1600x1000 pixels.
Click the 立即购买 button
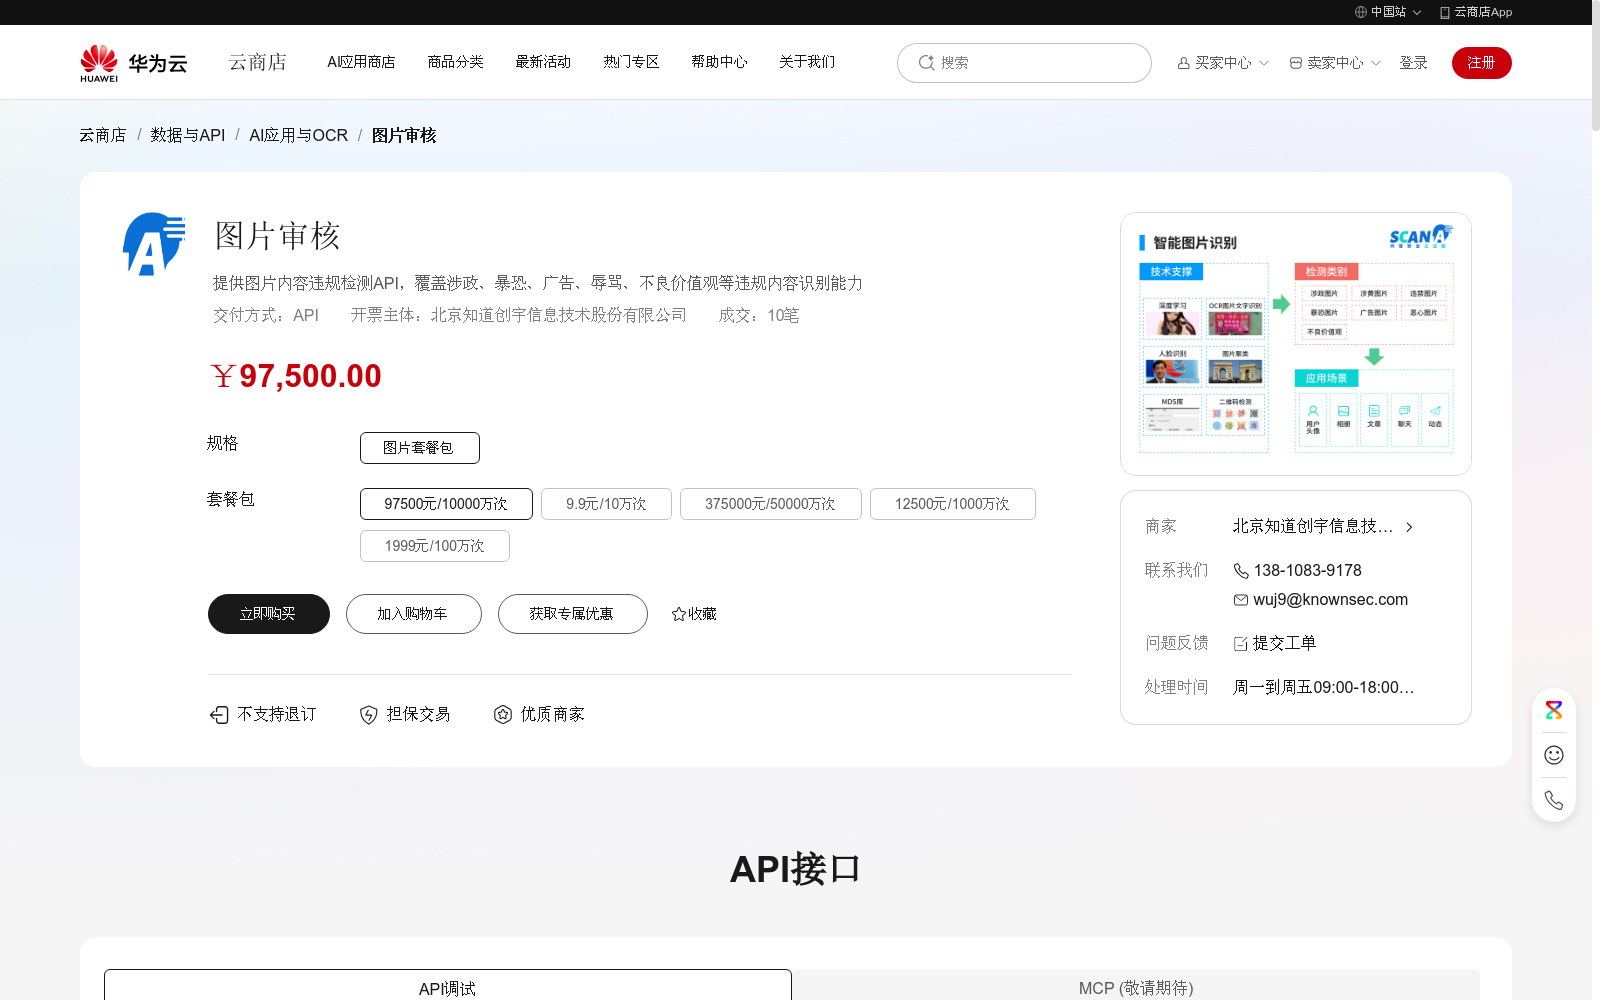point(269,614)
